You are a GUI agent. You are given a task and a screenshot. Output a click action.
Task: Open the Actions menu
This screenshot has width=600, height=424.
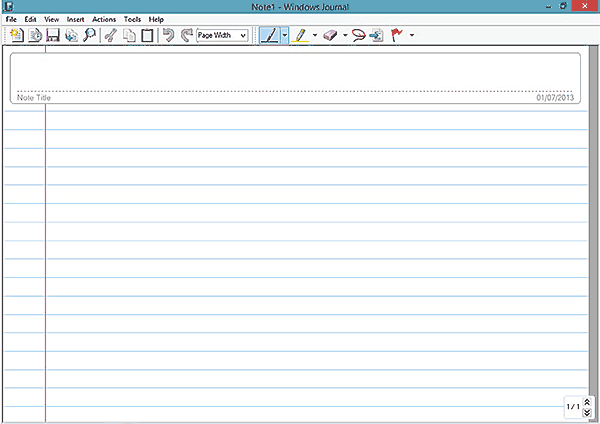103,19
